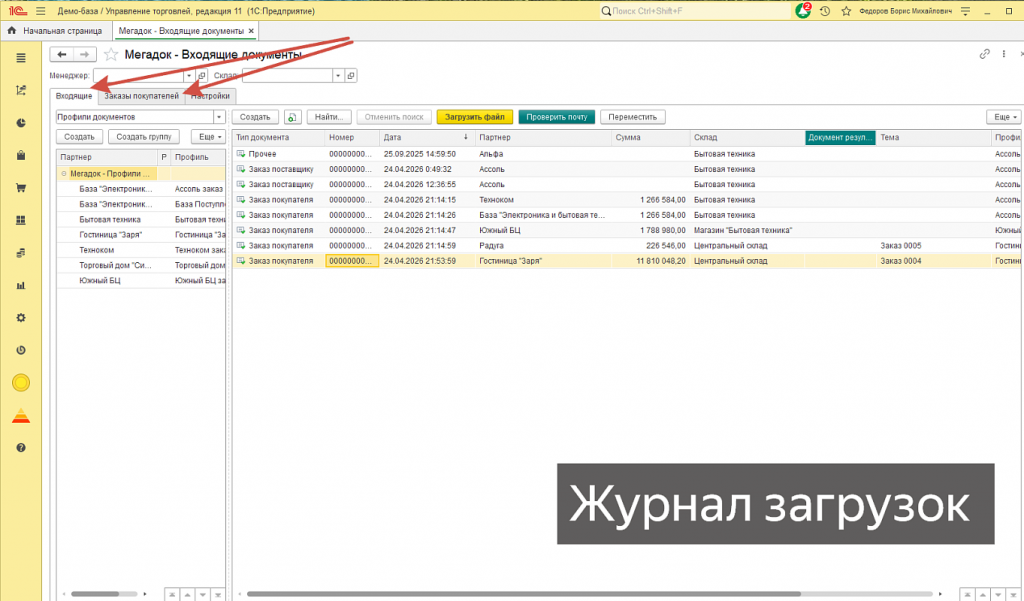Go forward with the right arrow button
Screen dimensions: 1024x601
click(85, 54)
